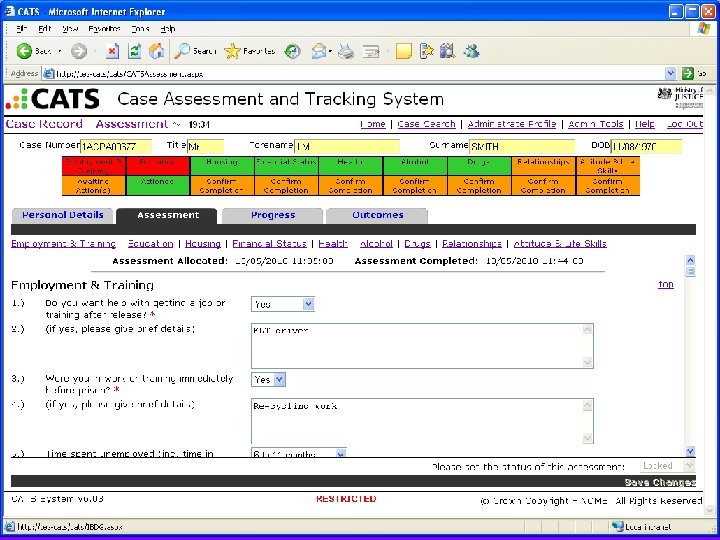The height and width of the screenshot is (540, 720).
Task: Switch to the Personal Details tab
Action: (x=62, y=215)
